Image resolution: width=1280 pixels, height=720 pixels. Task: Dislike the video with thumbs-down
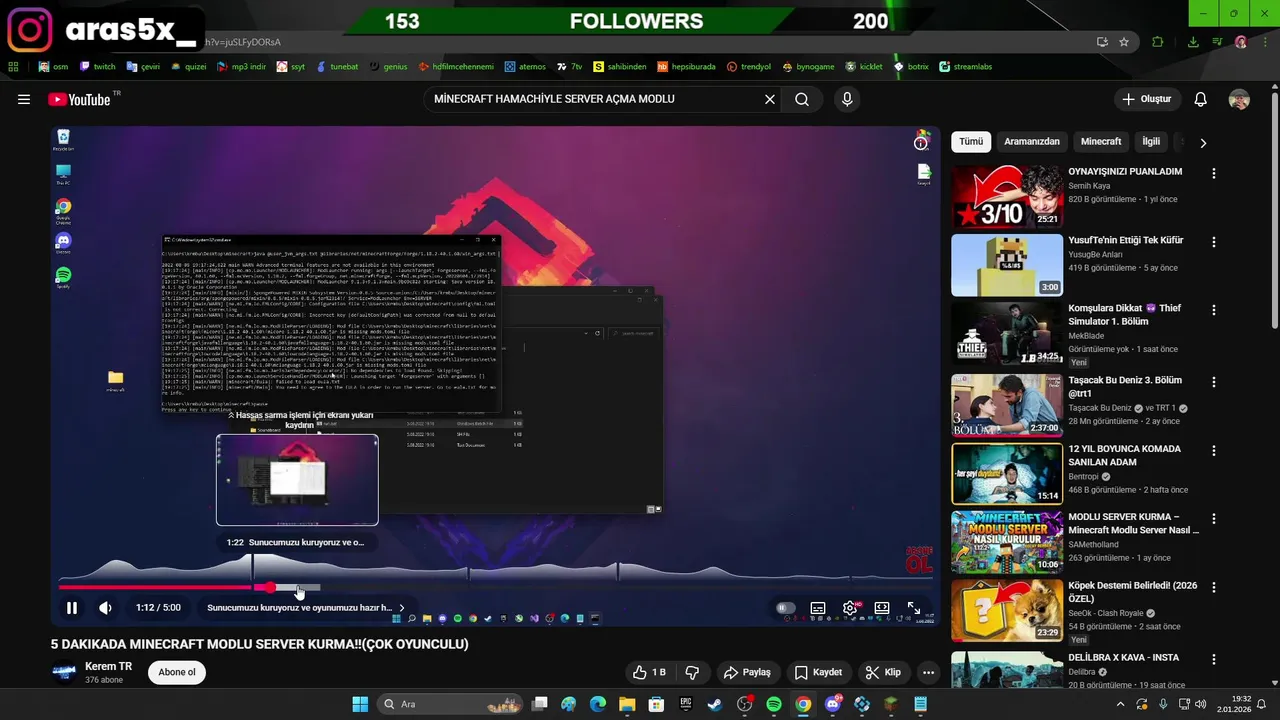tap(692, 672)
